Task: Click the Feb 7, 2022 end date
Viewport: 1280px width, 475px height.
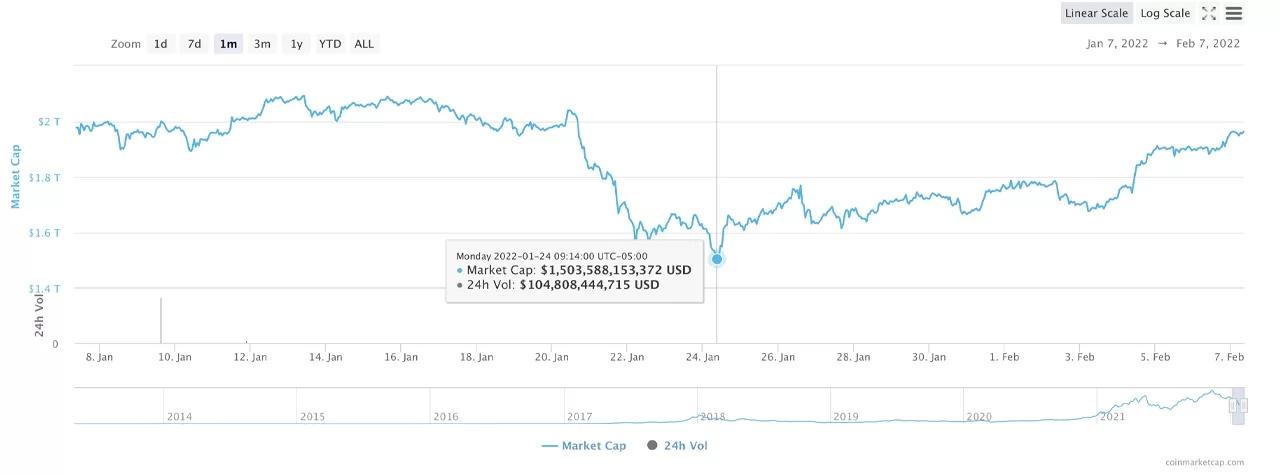Action: [1208, 43]
